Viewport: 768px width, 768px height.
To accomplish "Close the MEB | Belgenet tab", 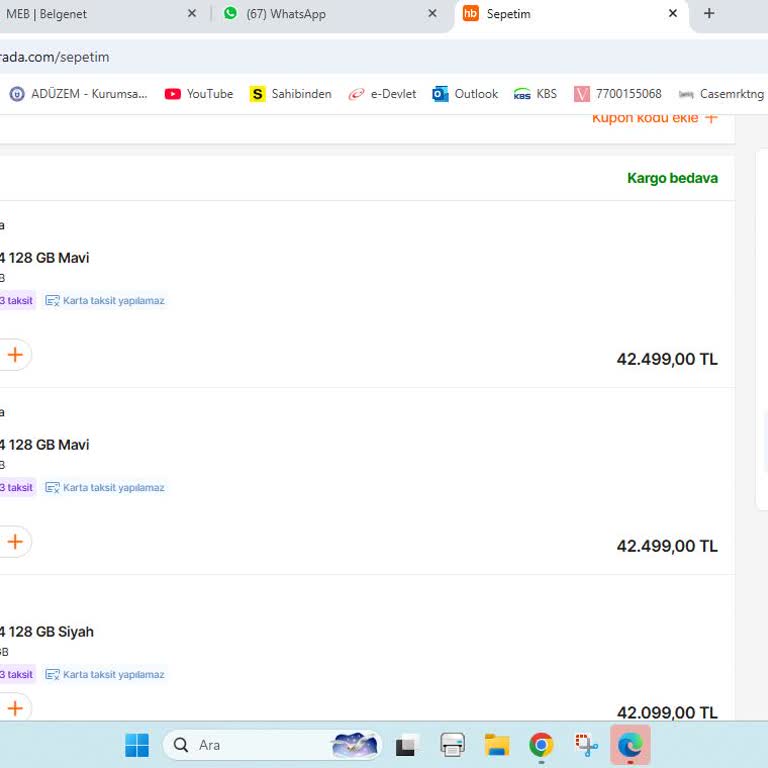I will click(192, 14).
